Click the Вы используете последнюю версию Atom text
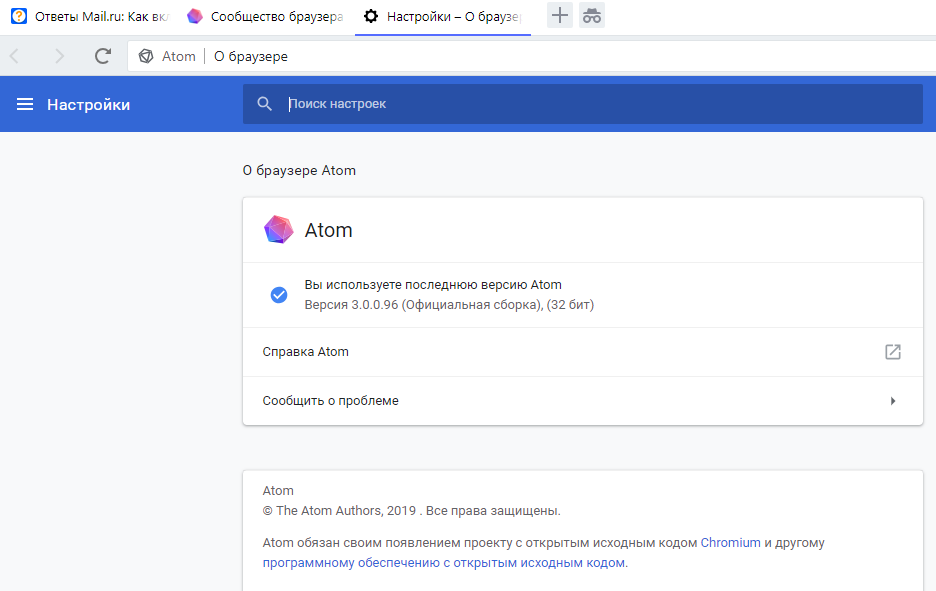Screen dimensions: 936x591 click(433, 285)
